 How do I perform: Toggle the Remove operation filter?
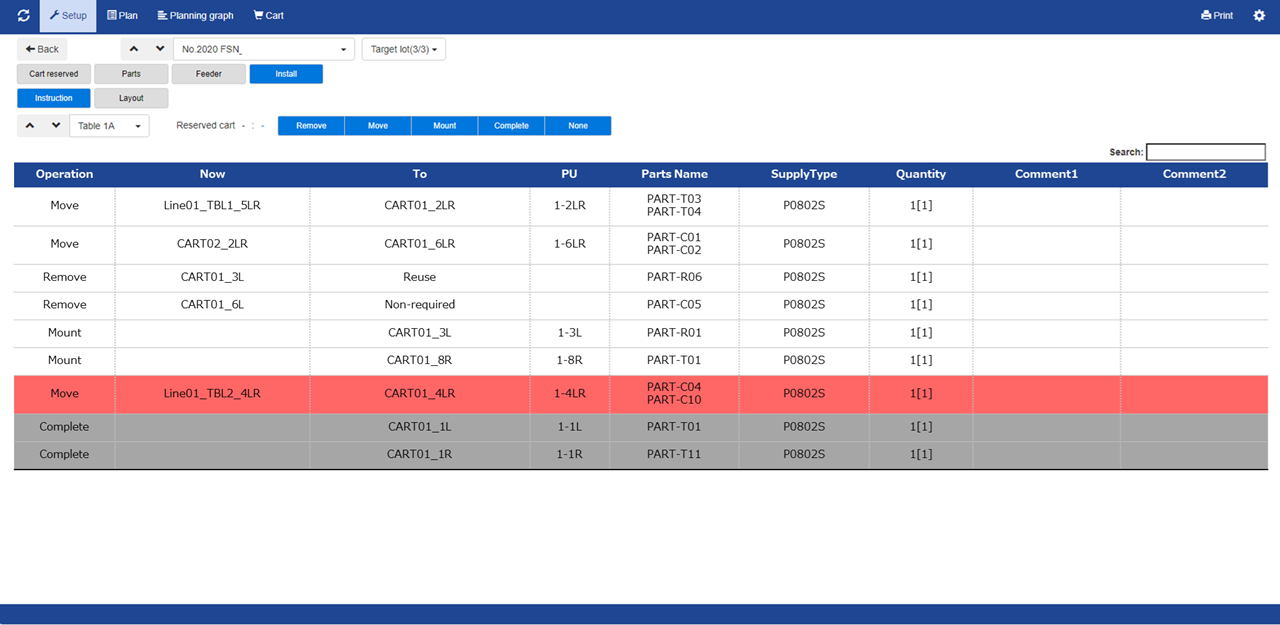(x=311, y=126)
